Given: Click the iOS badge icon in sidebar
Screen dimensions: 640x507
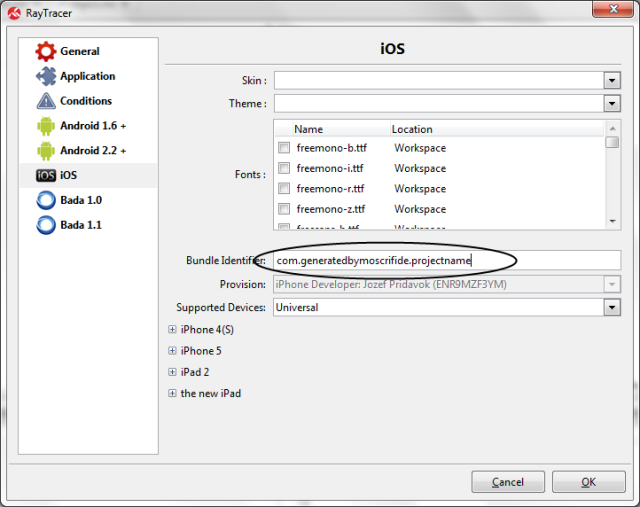Looking at the screenshot, I should click(x=46, y=176).
